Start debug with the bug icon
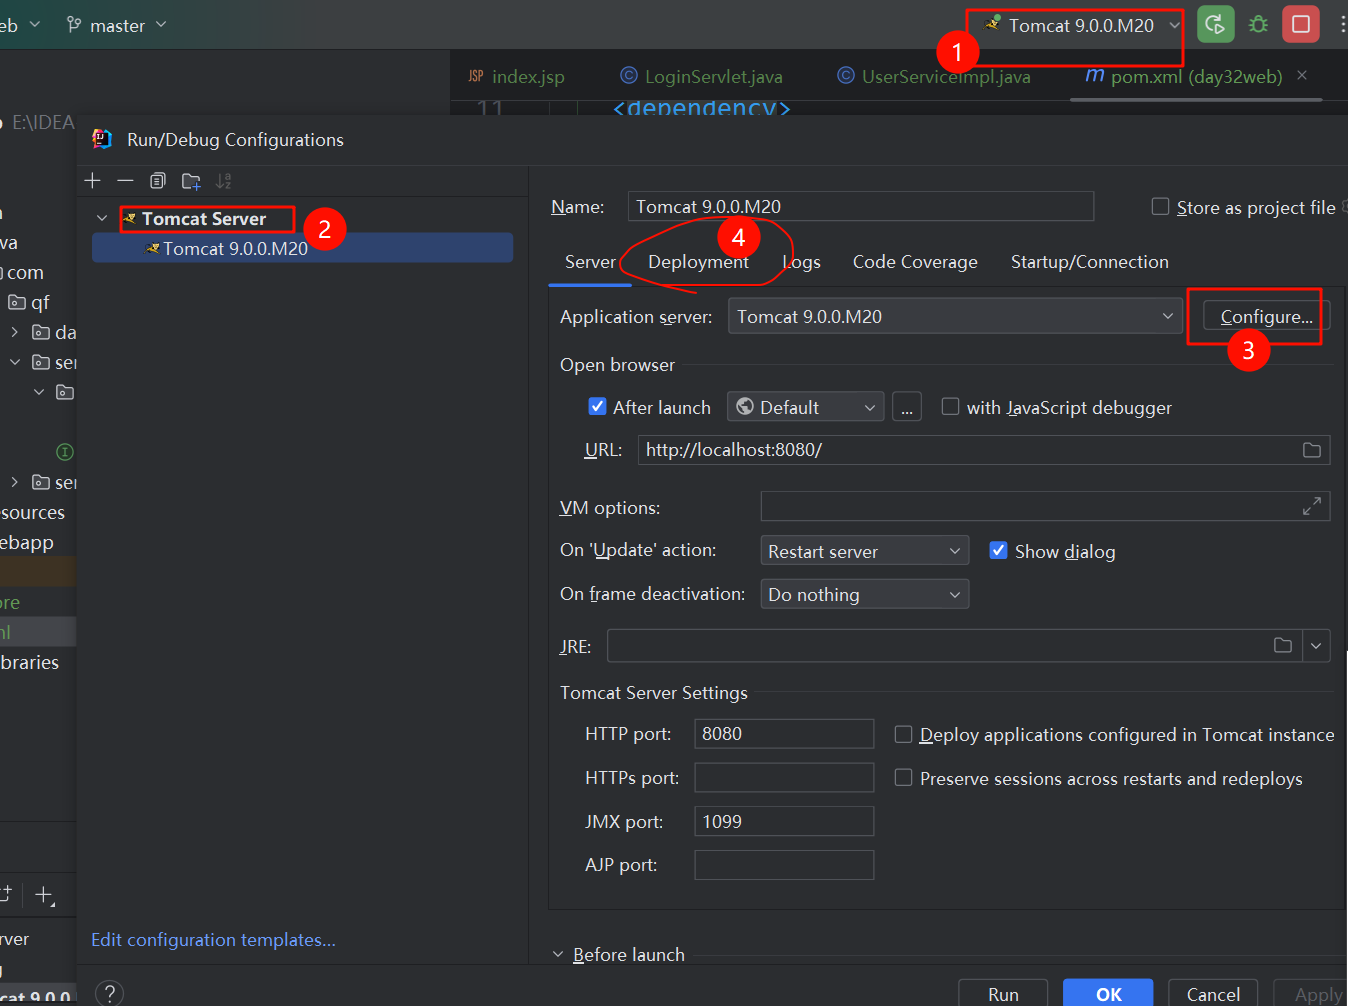Image resolution: width=1348 pixels, height=1006 pixels. pos(1258,24)
